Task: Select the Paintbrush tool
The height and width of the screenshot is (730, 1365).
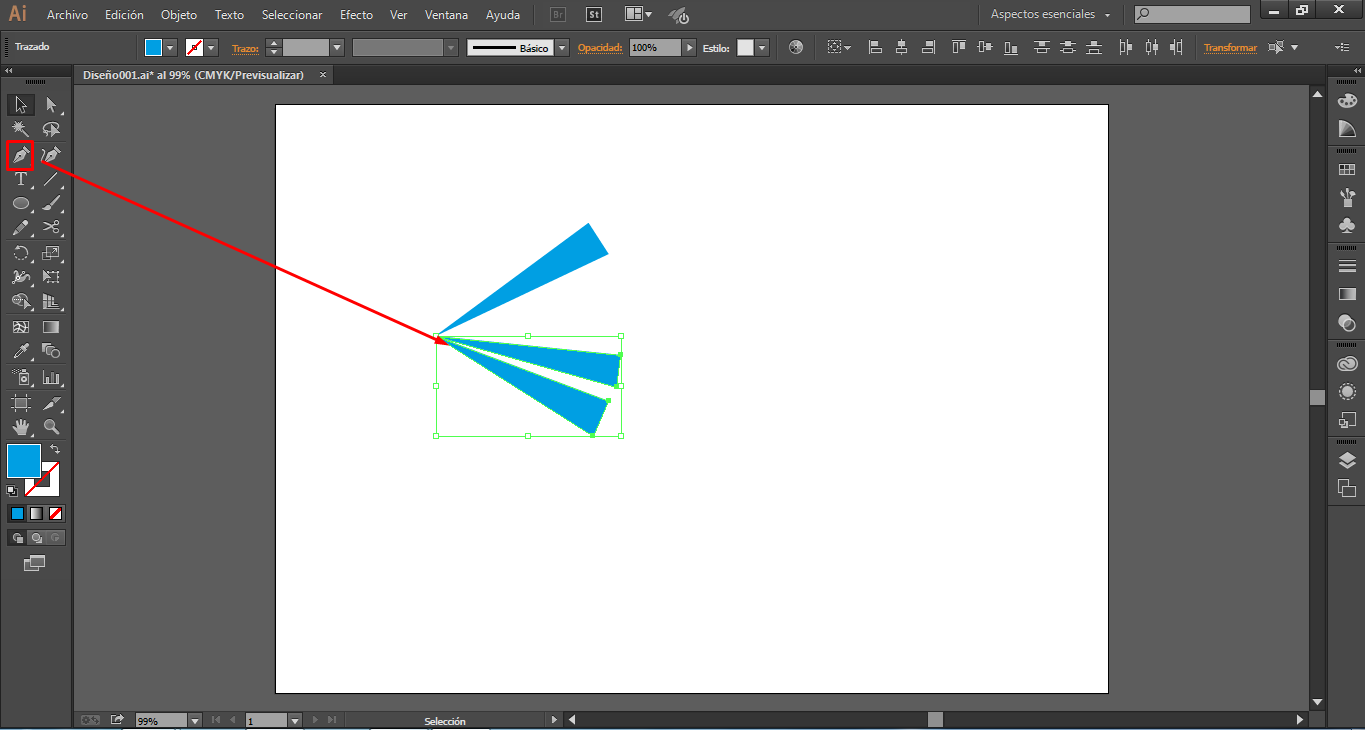Action: pyautogui.click(x=51, y=203)
